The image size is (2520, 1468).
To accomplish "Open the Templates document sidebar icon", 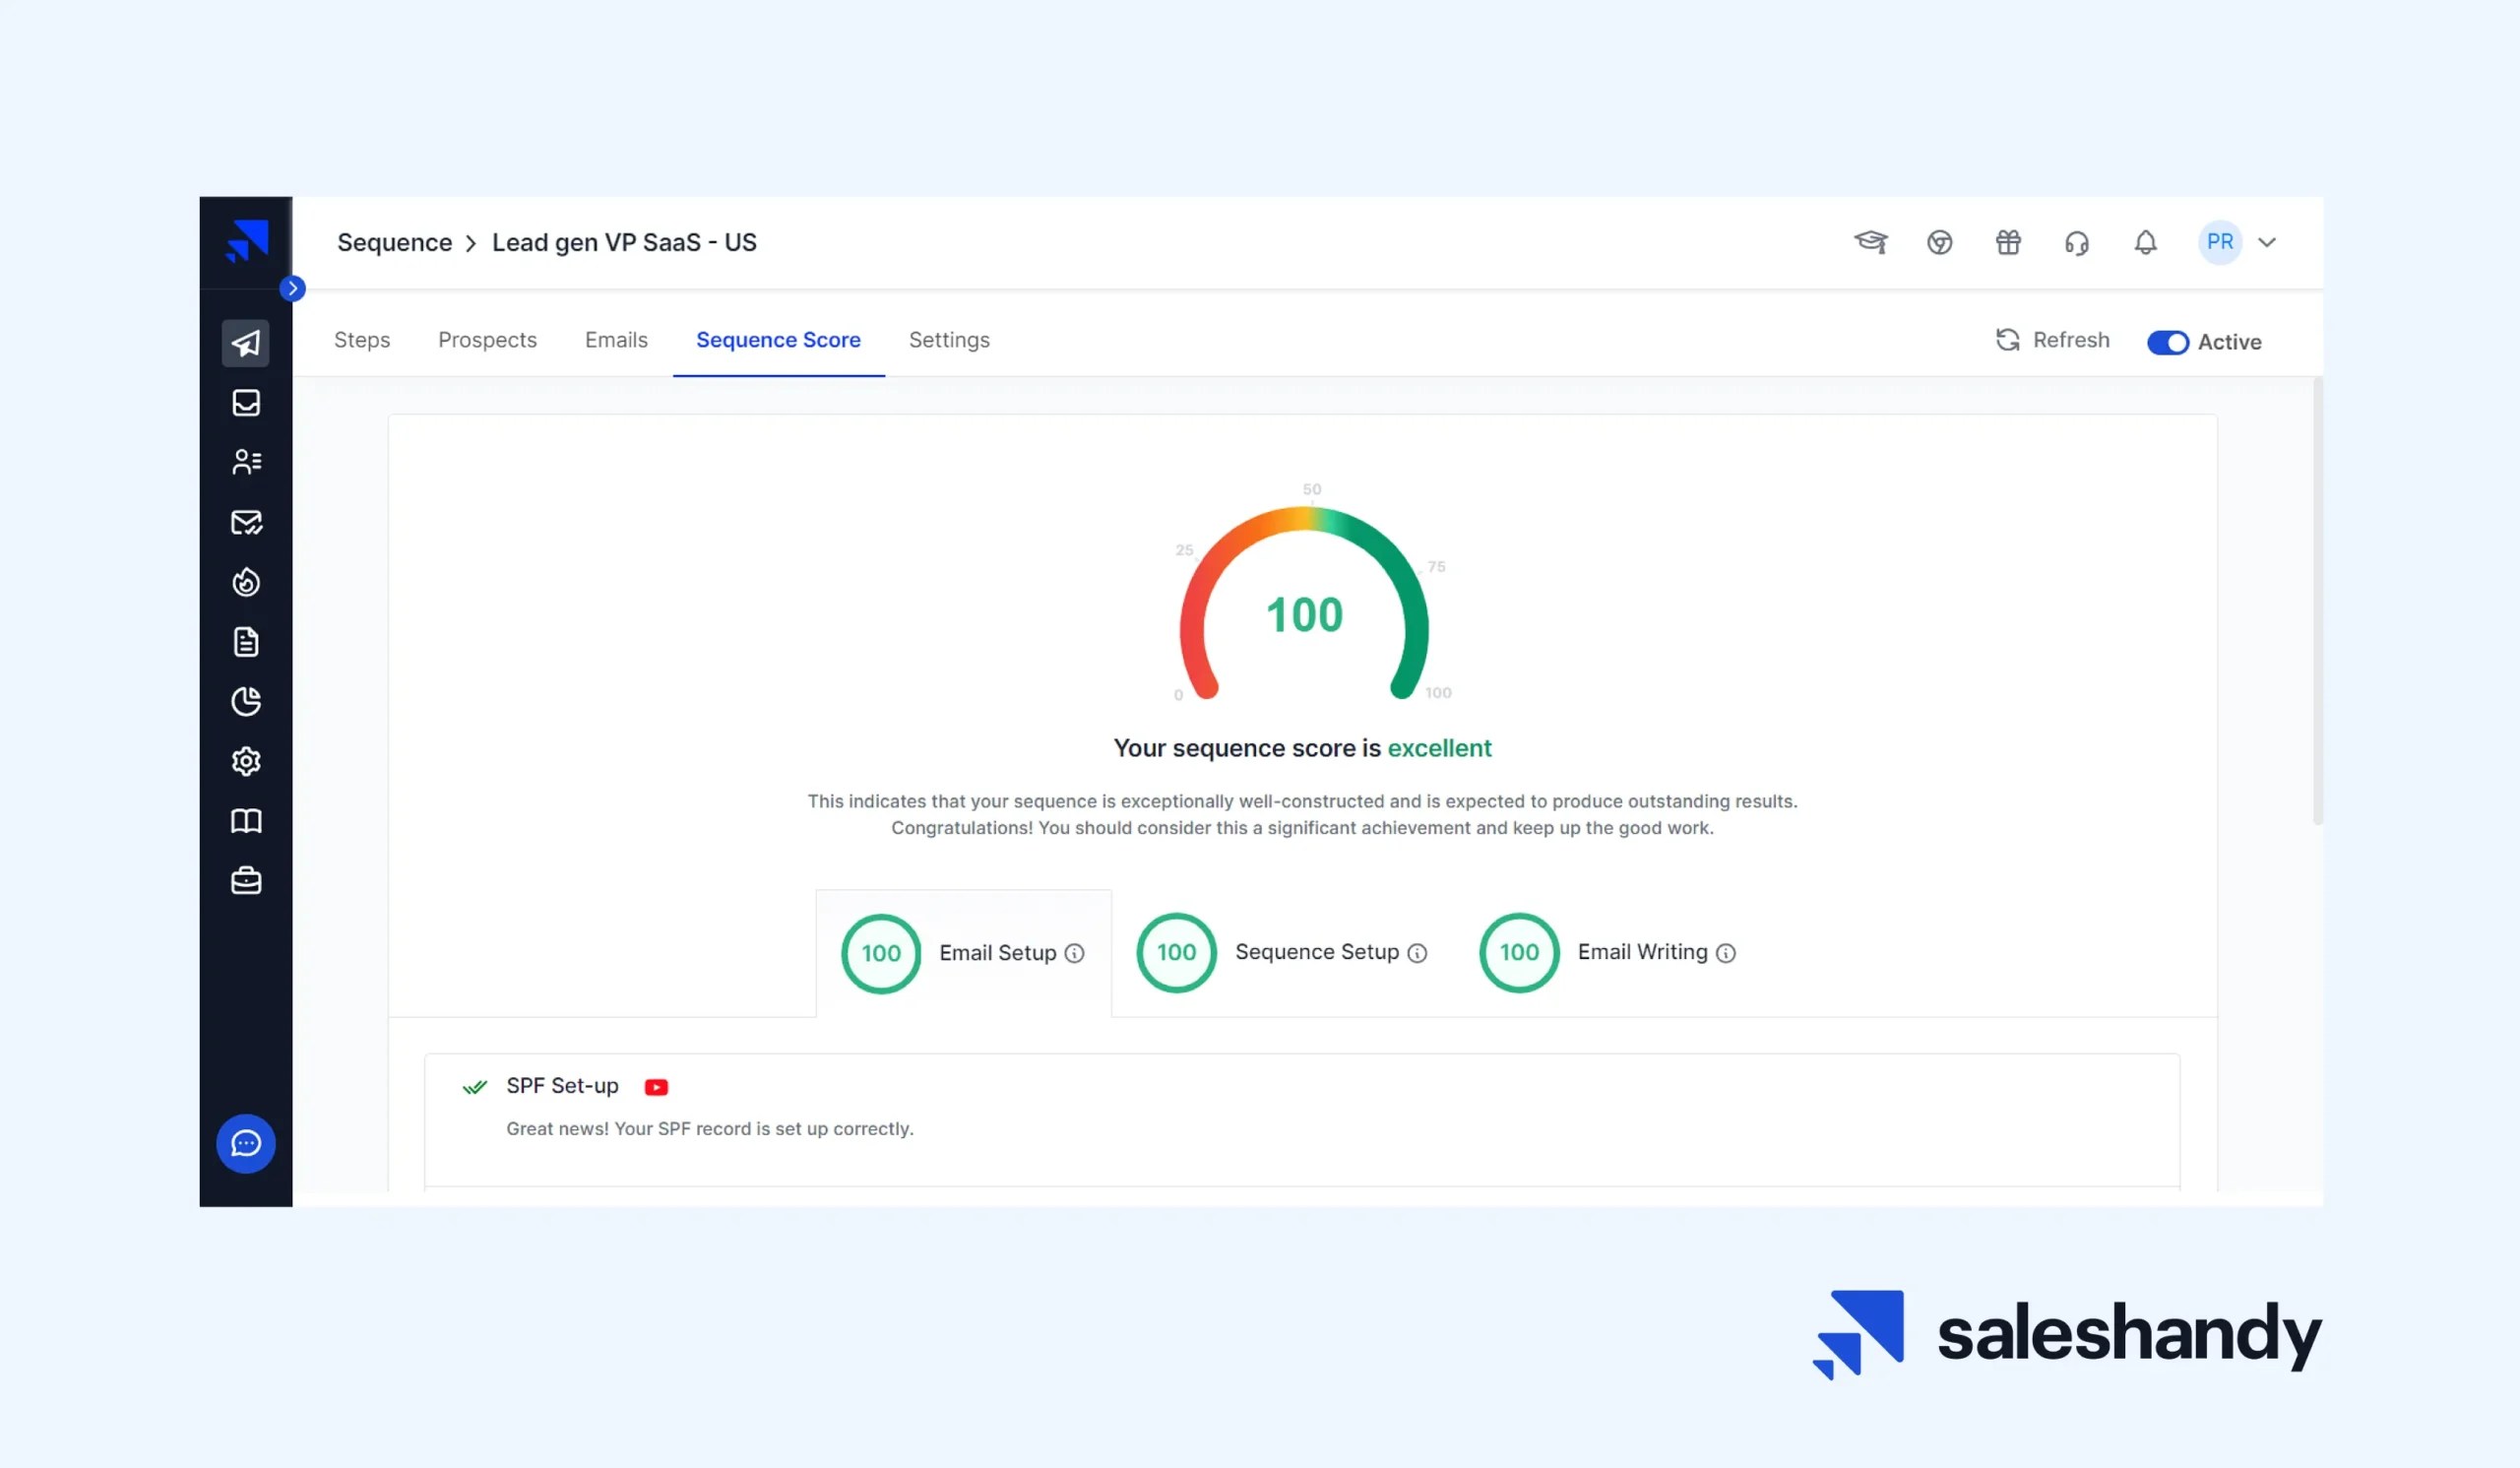I will point(245,642).
